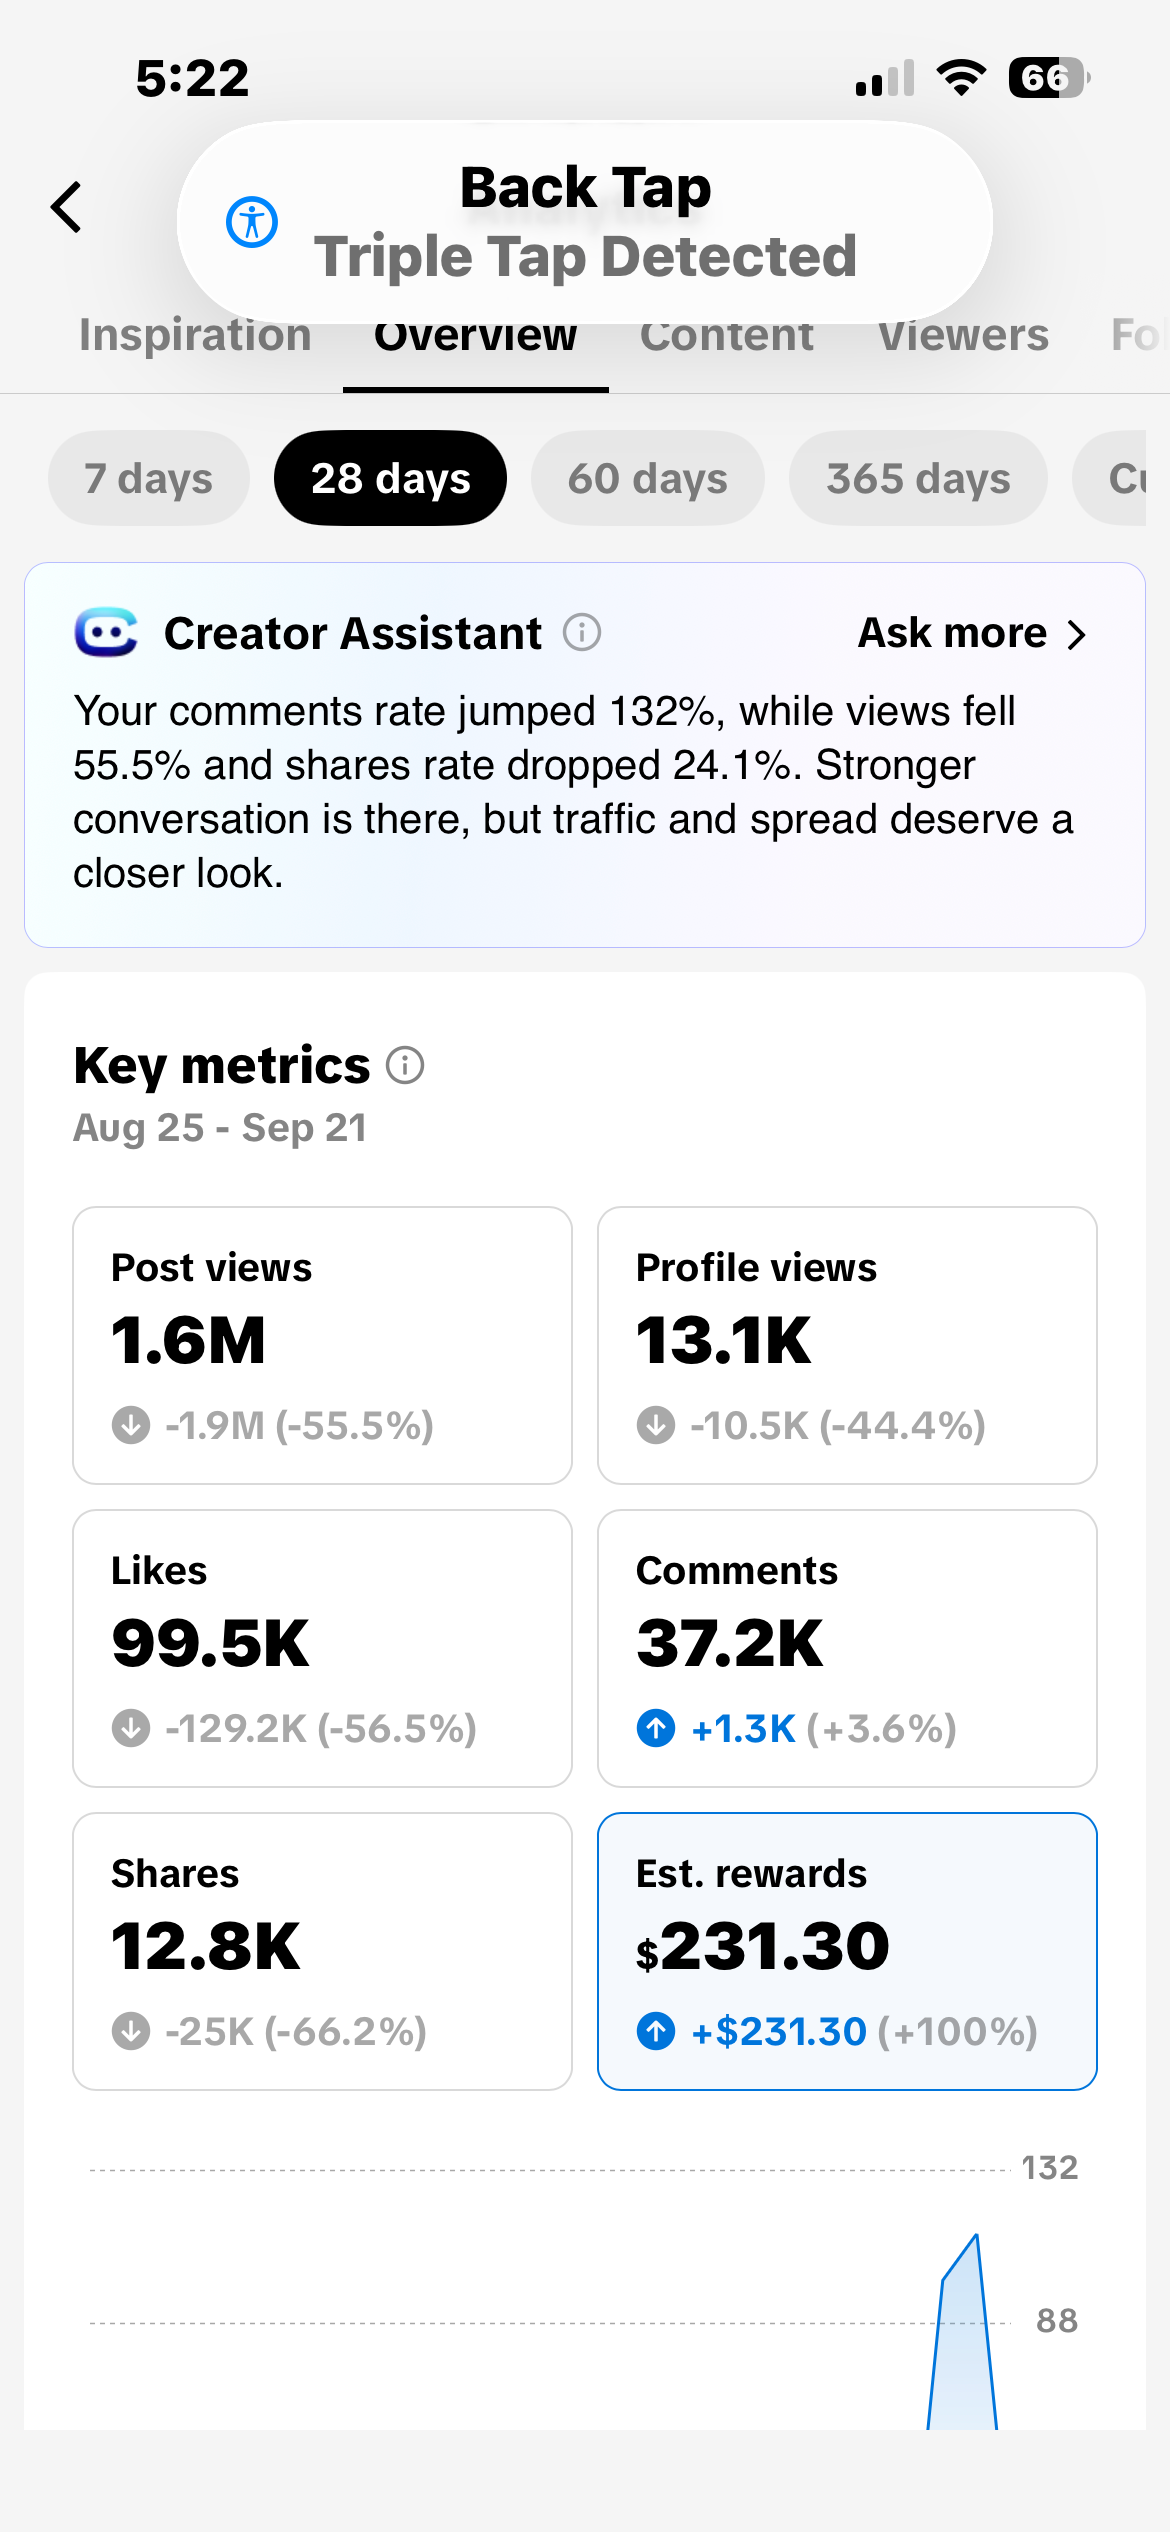Viewport: 1170px width, 2532px height.
Task: Tap the Wi-Fi status icon
Action: point(961,77)
